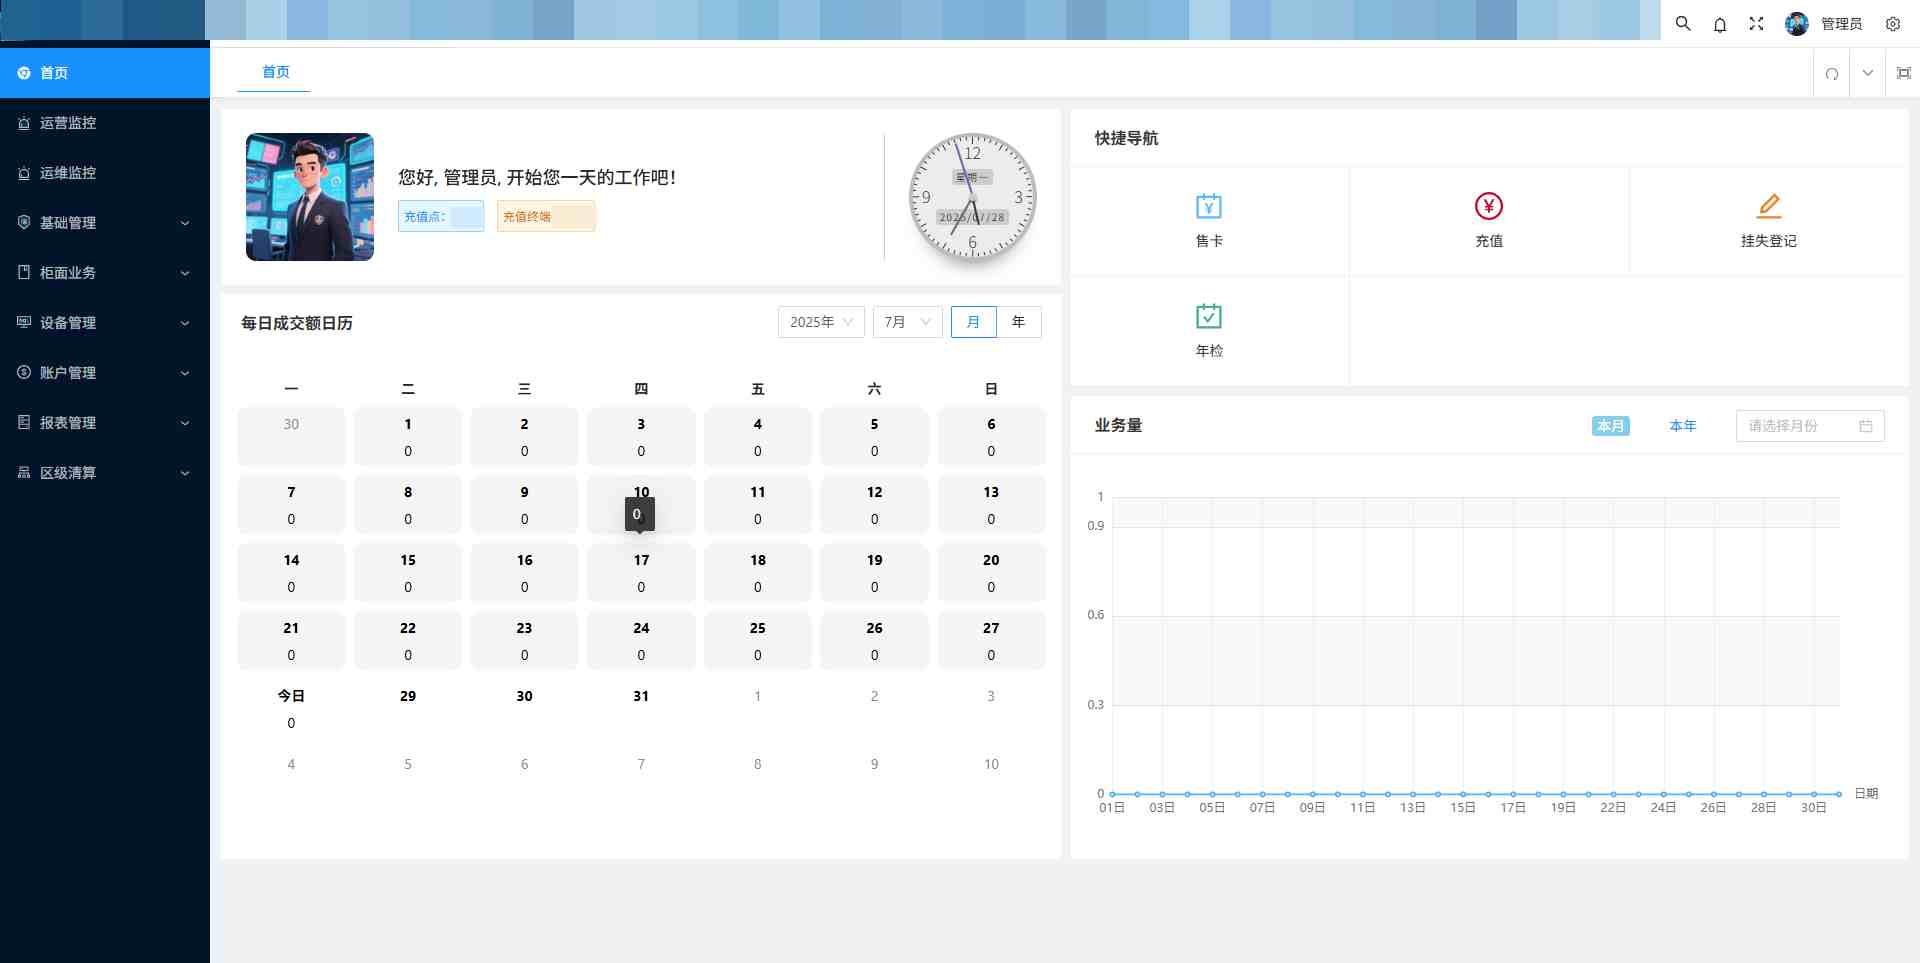
Task: Click the 充值终端 tag
Action: (546, 216)
